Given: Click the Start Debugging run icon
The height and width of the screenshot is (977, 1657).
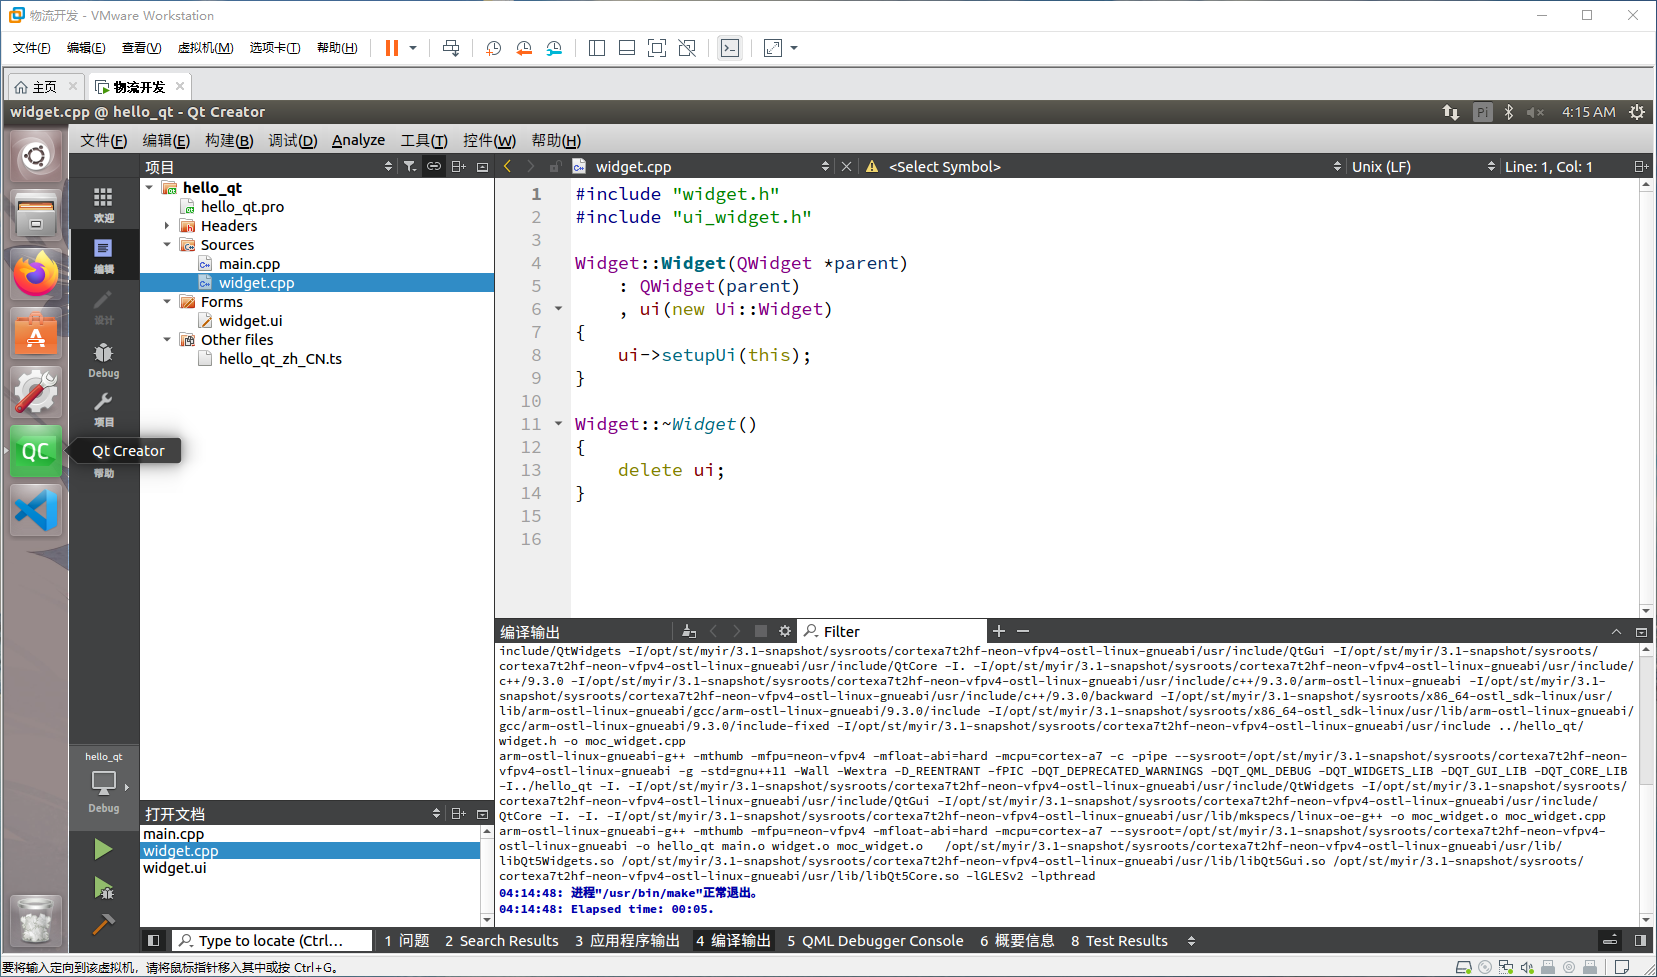Looking at the screenshot, I should [103, 888].
